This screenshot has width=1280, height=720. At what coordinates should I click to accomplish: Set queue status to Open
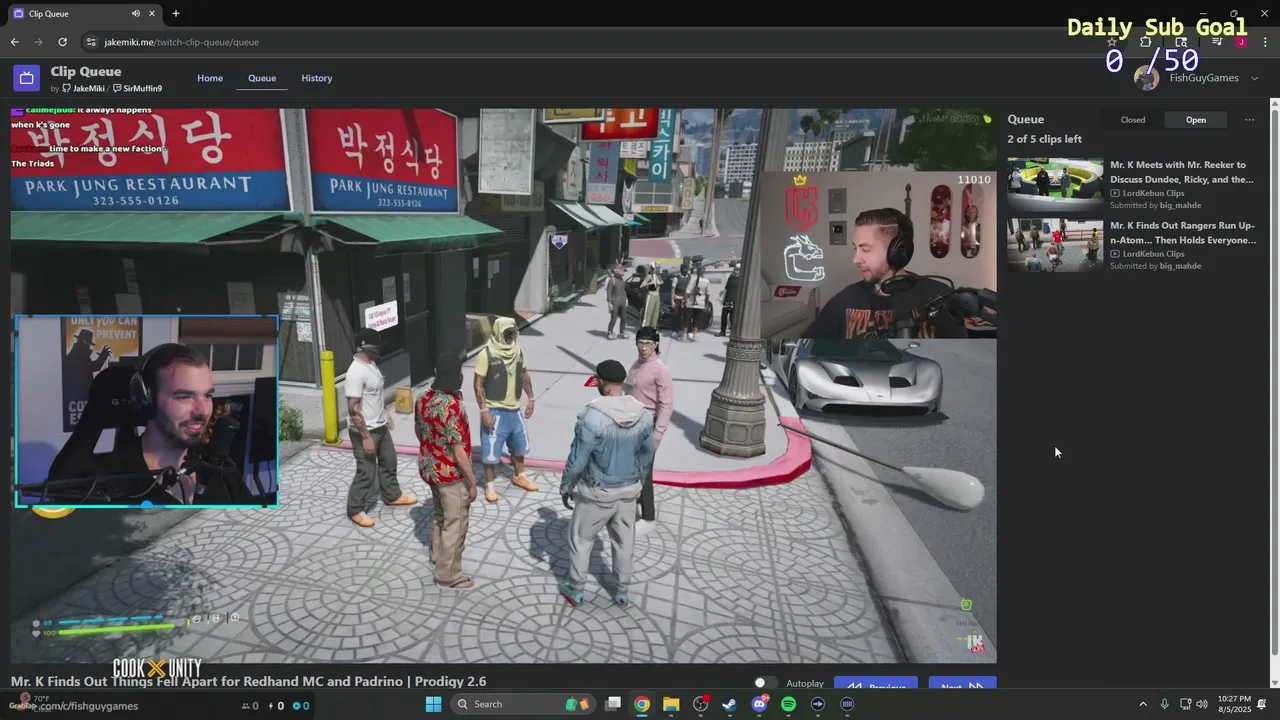[1196, 120]
